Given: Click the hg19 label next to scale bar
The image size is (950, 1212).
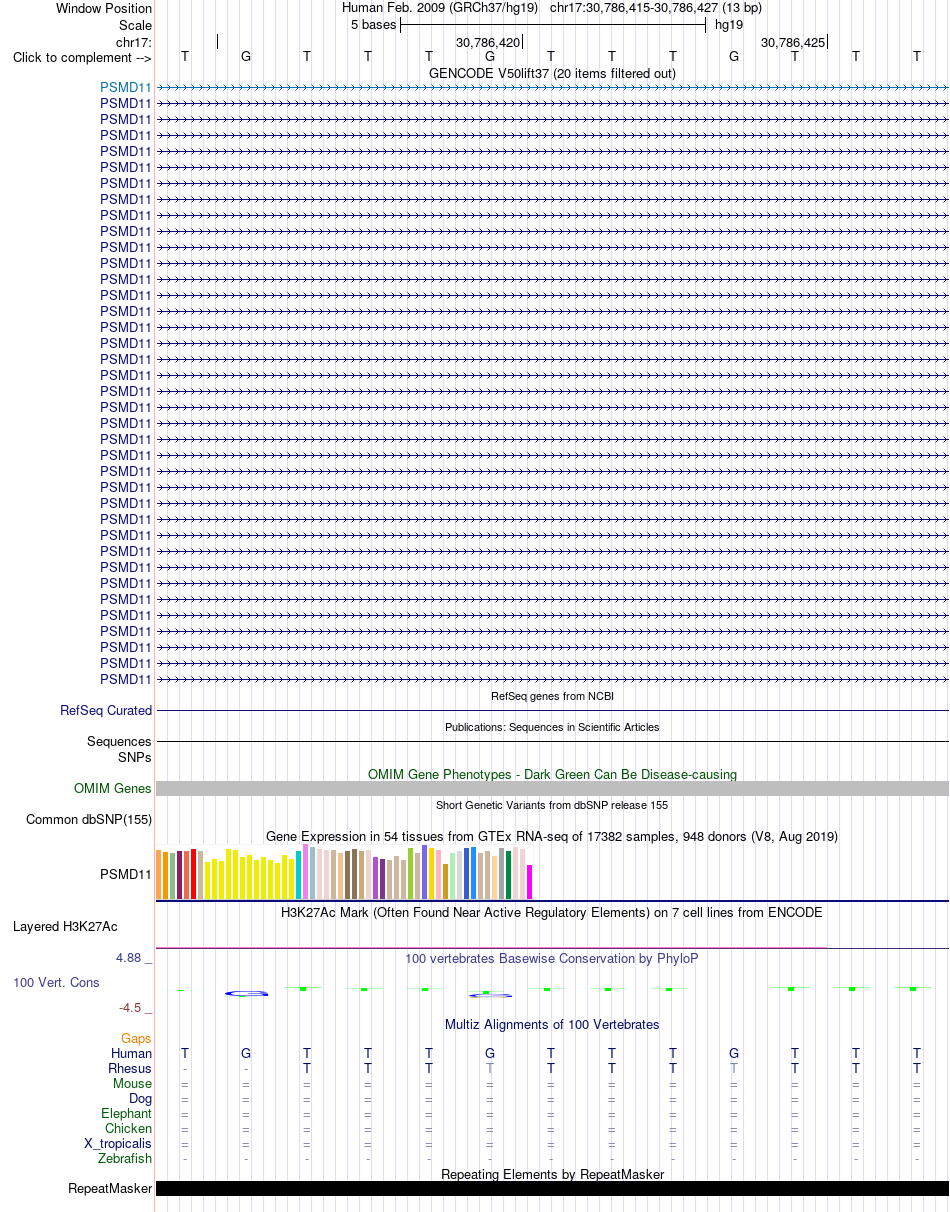Looking at the screenshot, I should pyautogui.click(x=728, y=24).
